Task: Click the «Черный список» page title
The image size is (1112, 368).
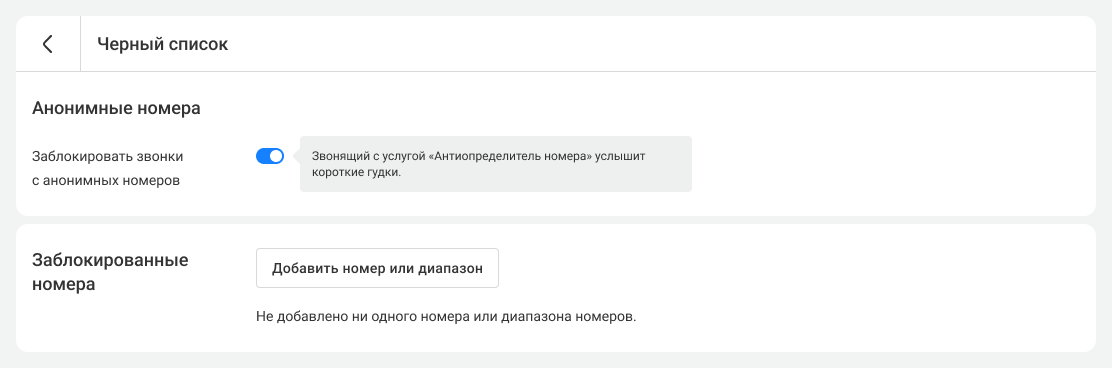Action: pyautogui.click(x=162, y=44)
